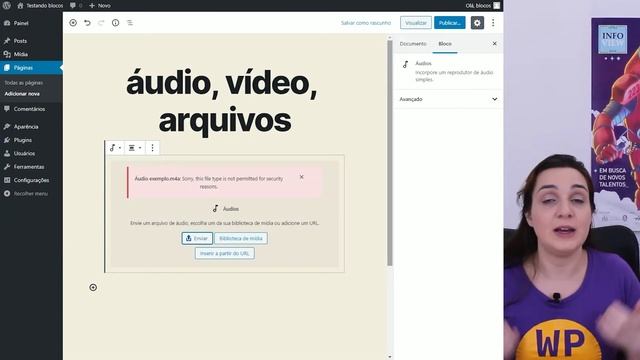Click the page title áudio, vídeo, arquivos

tap(222, 101)
